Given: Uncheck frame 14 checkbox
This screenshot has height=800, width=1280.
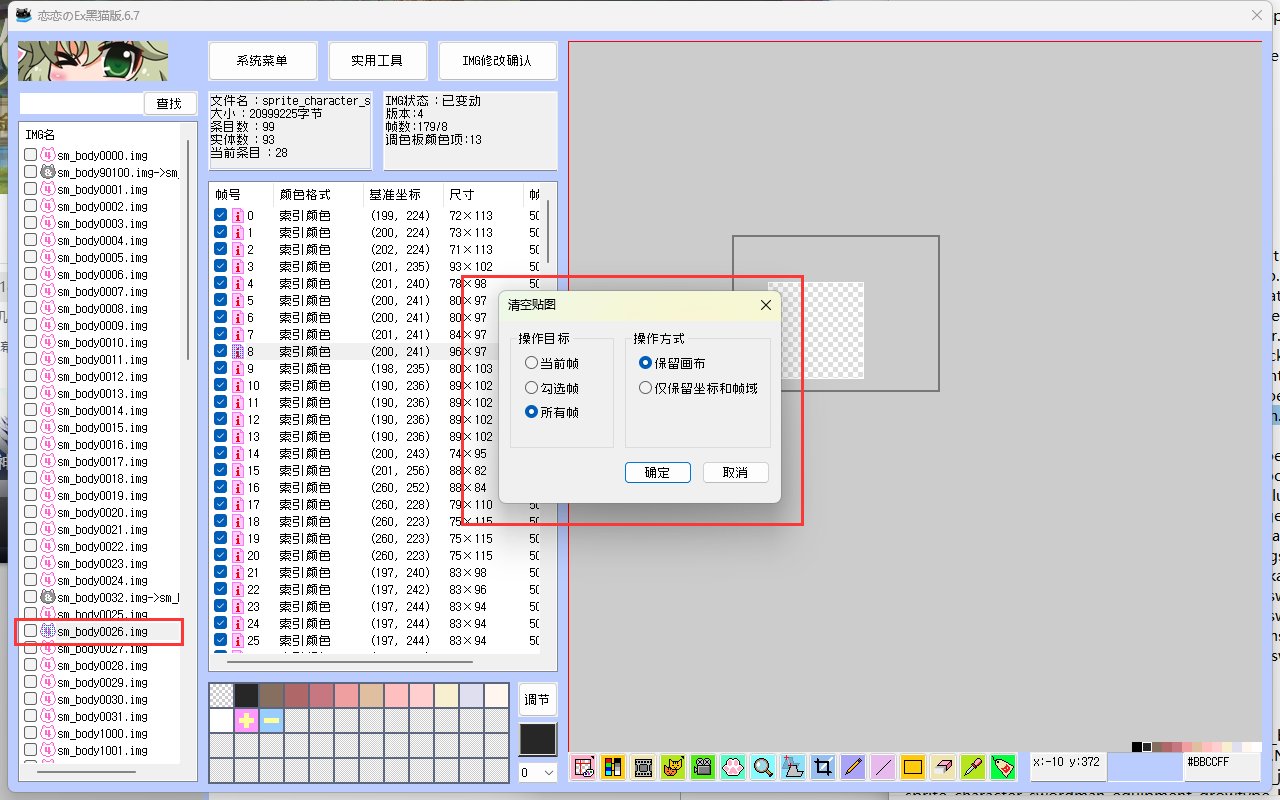Looking at the screenshot, I should pos(220,454).
